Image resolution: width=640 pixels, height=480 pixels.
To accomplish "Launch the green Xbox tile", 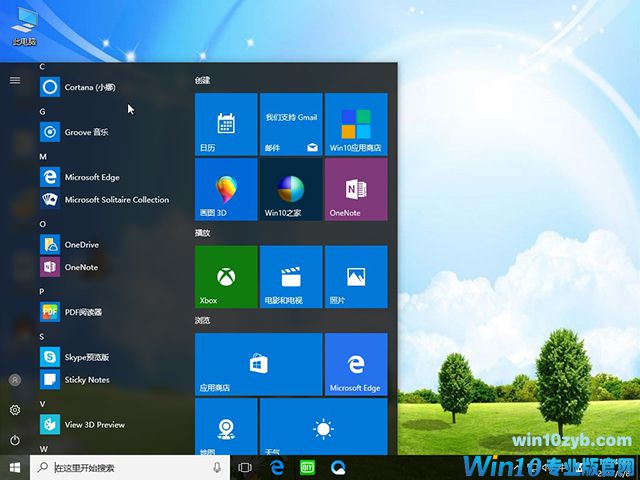I will (226, 277).
